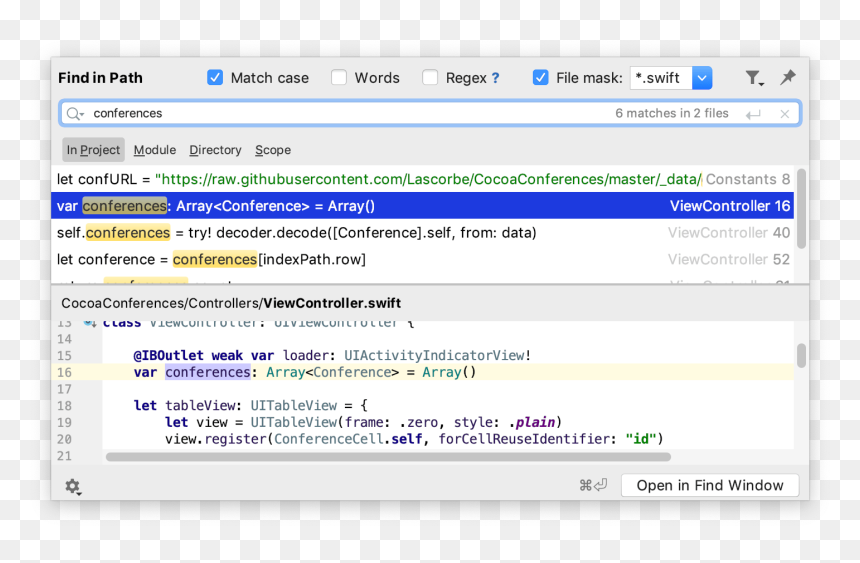Click the new line return icon in search field
The width and height of the screenshot is (860, 563).
(754, 114)
